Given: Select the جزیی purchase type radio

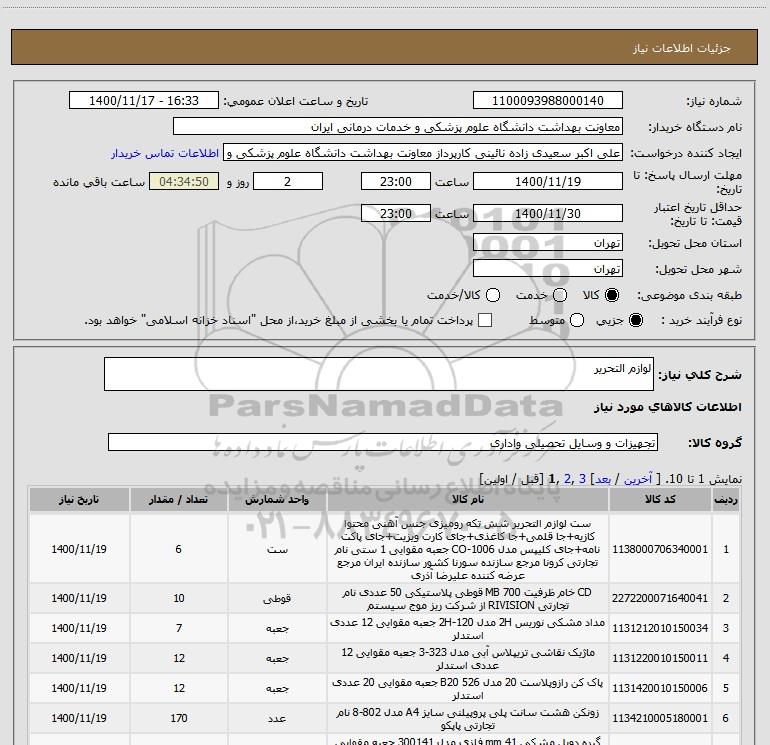Looking at the screenshot, I should pos(635,320).
